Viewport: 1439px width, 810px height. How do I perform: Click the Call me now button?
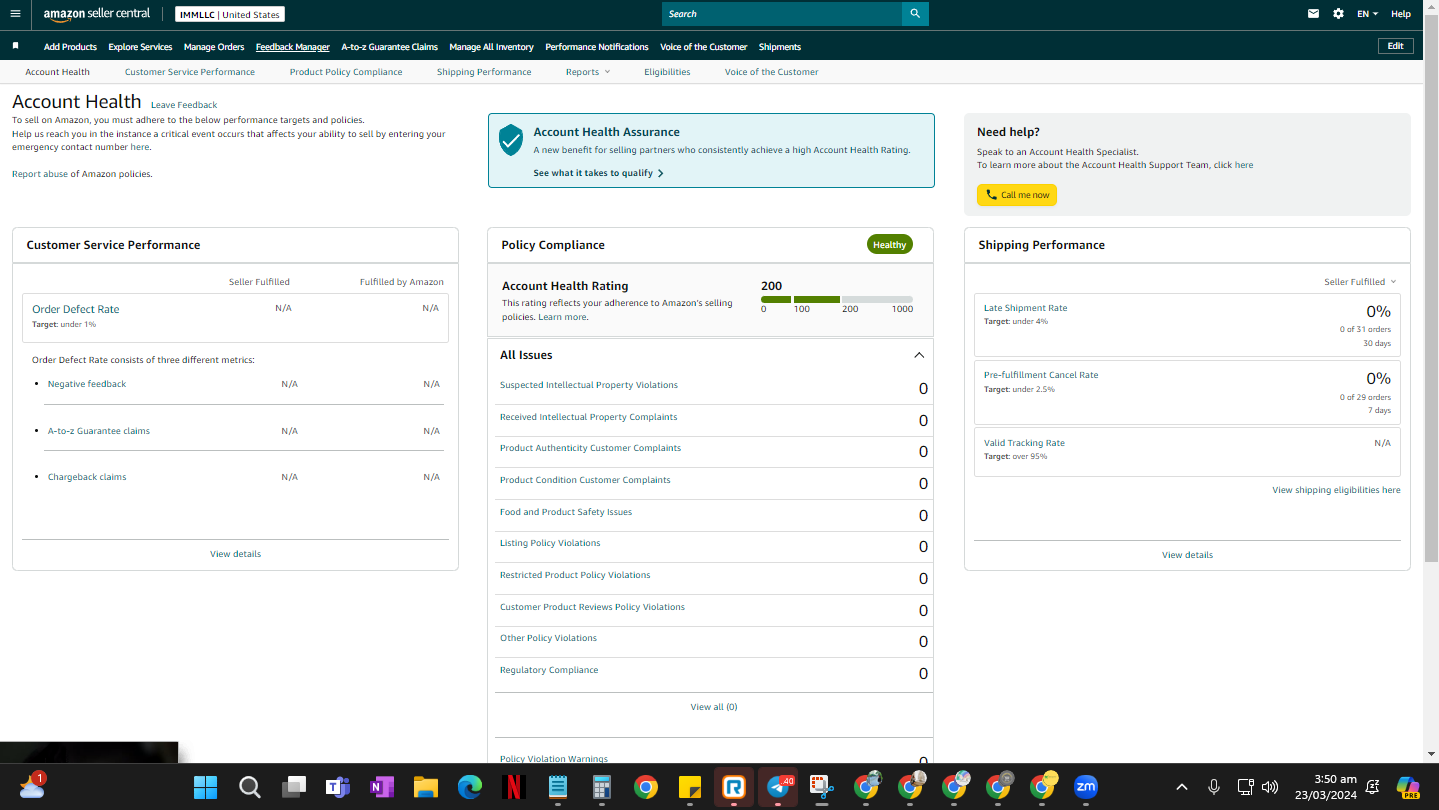pyautogui.click(x=1017, y=195)
